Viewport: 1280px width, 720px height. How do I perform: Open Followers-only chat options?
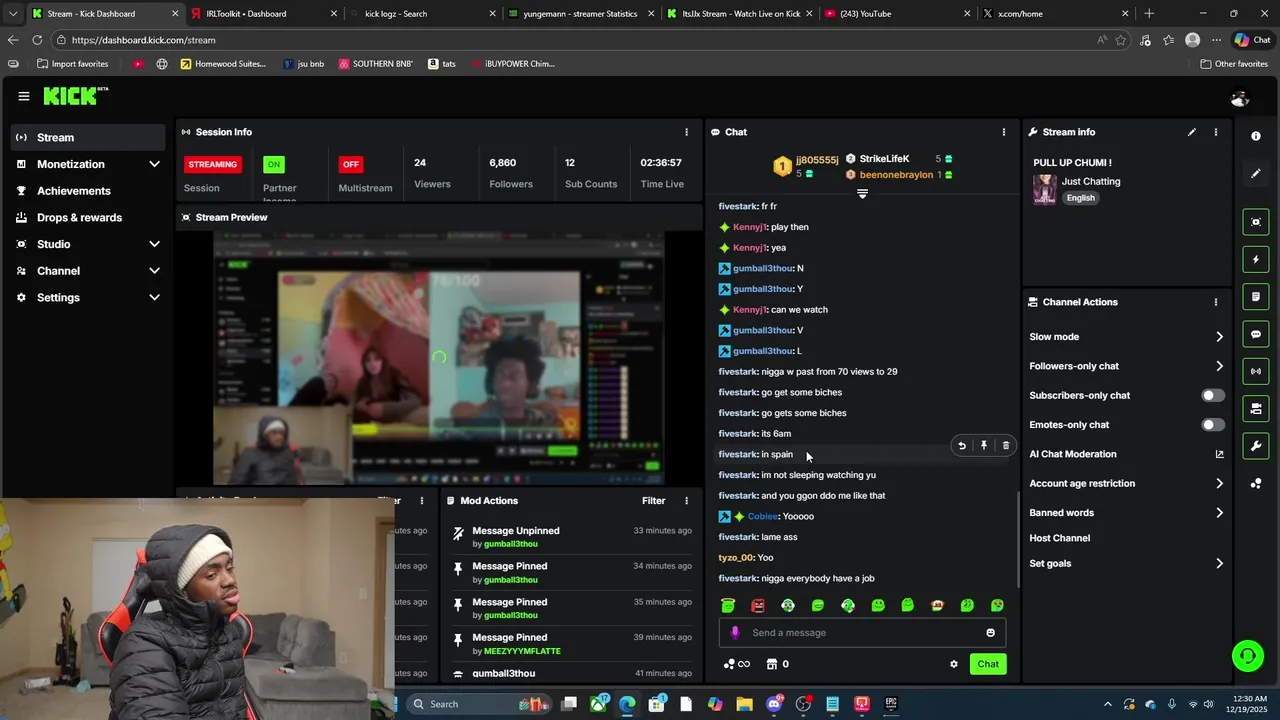tap(1126, 366)
